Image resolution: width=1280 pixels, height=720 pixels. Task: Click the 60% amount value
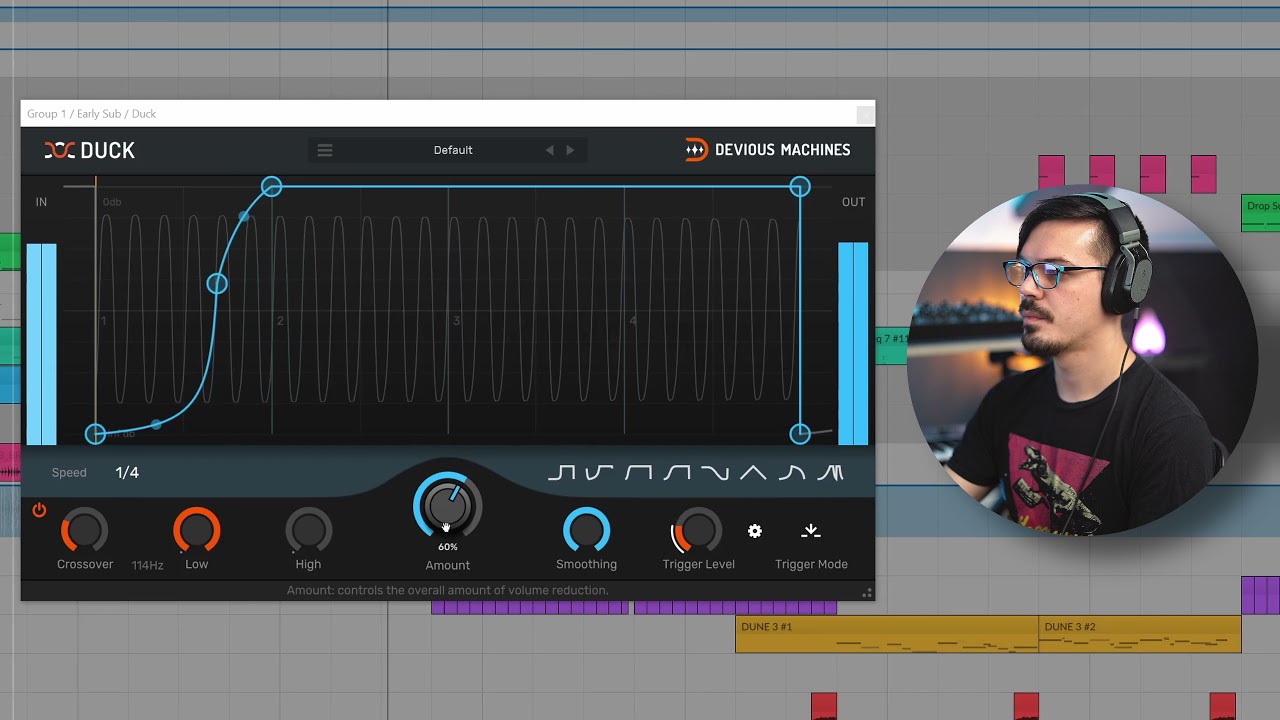pyautogui.click(x=447, y=547)
